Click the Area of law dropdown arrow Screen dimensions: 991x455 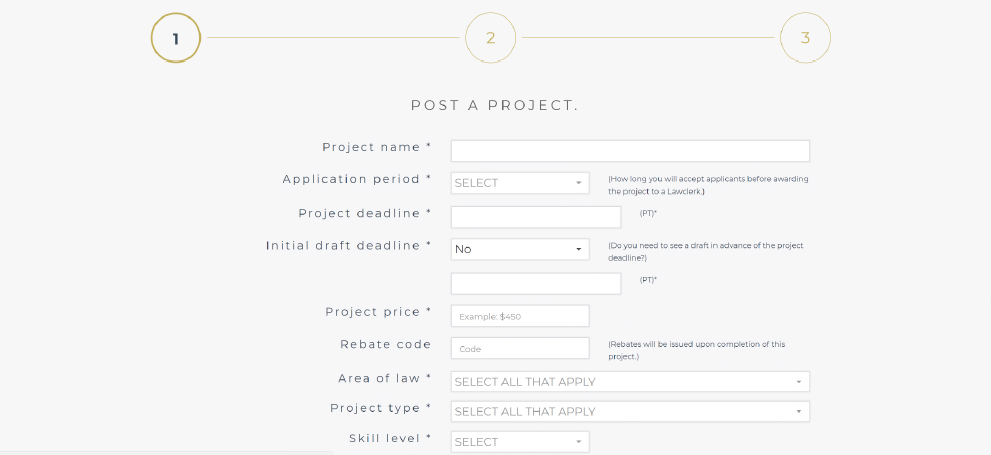[798, 382]
